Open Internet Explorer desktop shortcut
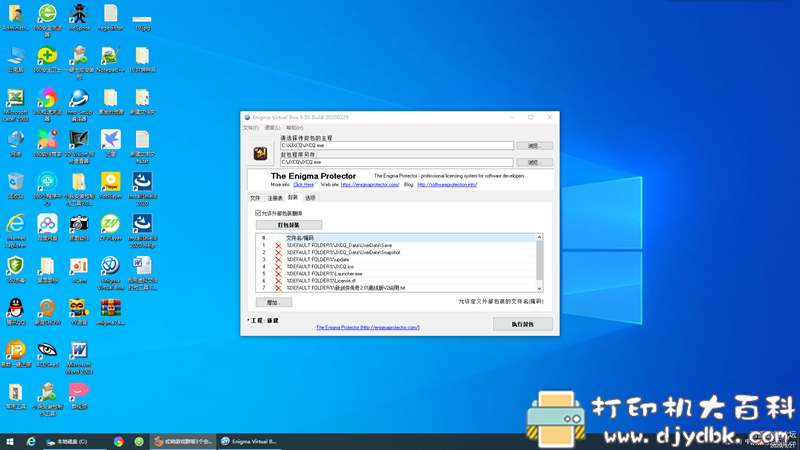The height and width of the screenshot is (450, 800). click(x=16, y=231)
